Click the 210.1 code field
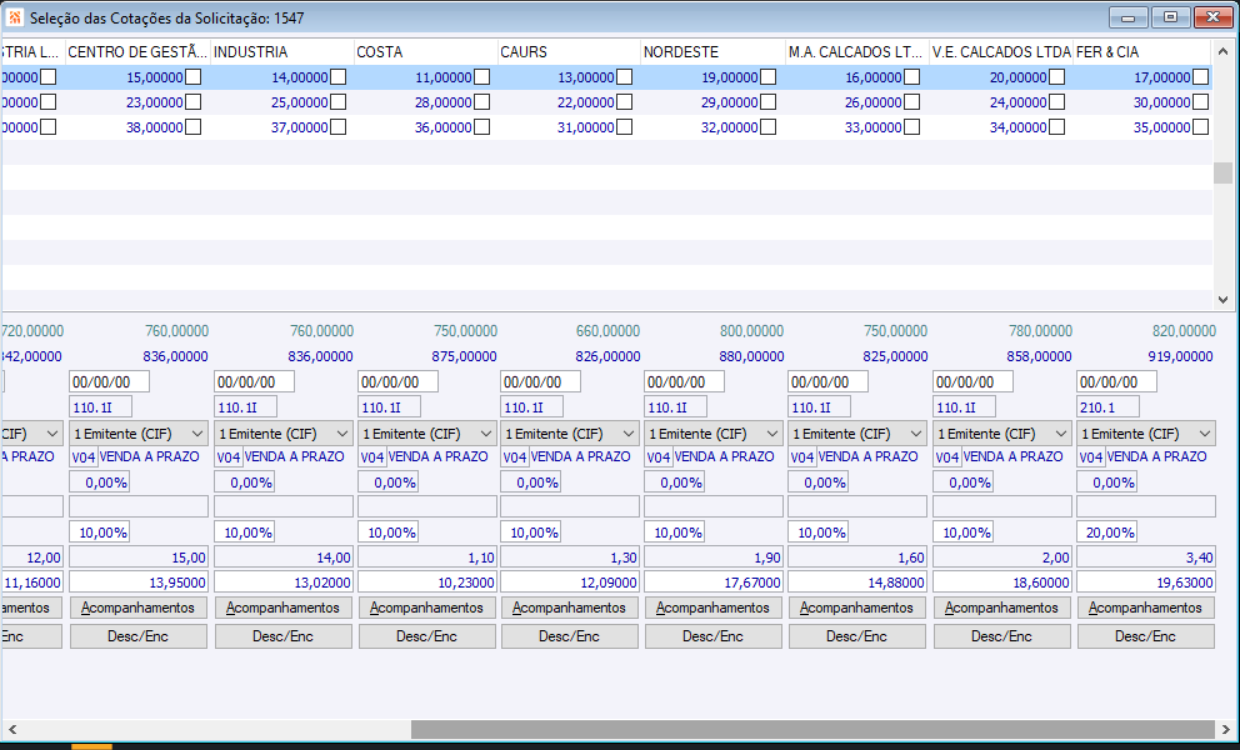The width and height of the screenshot is (1240, 750). (1108, 407)
